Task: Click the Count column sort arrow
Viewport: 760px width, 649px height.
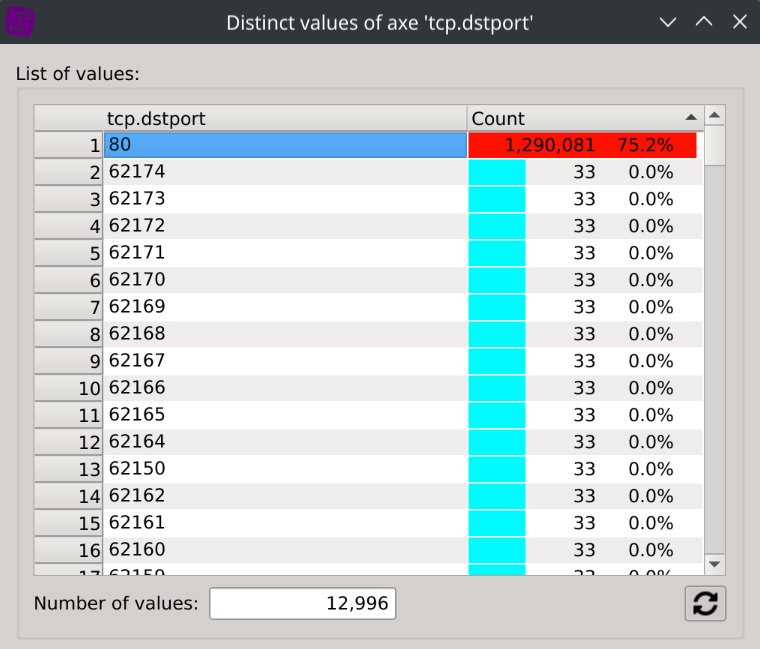Action: tap(690, 118)
